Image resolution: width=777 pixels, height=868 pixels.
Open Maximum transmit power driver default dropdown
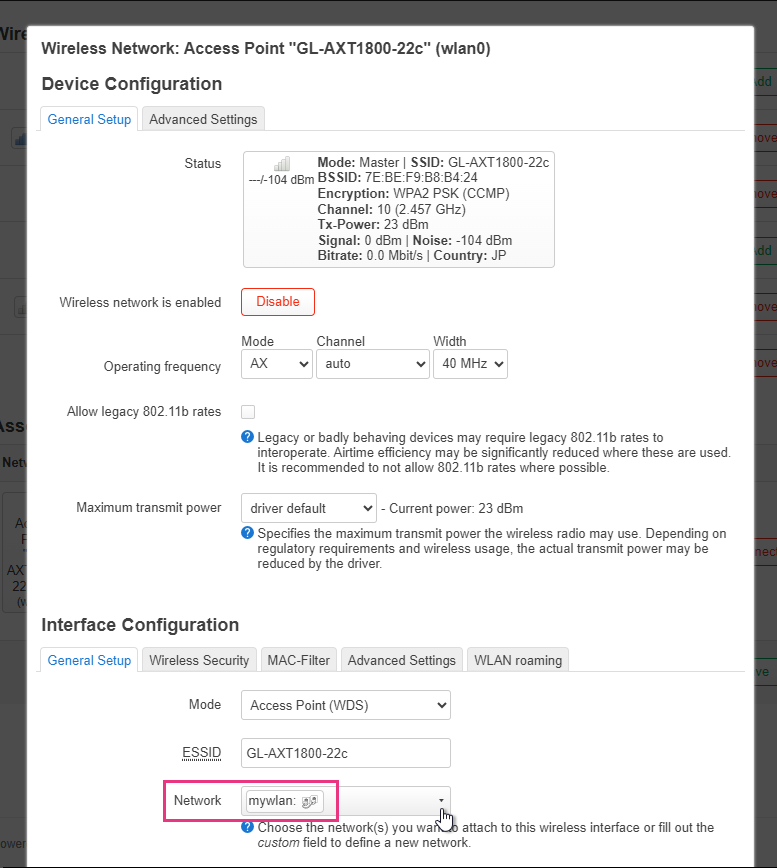click(309, 508)
